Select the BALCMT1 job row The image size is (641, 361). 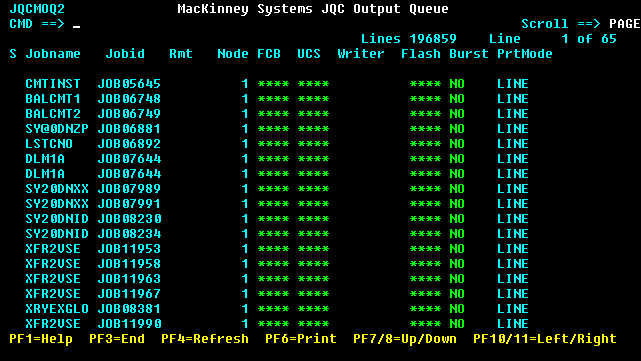point(277,99)
